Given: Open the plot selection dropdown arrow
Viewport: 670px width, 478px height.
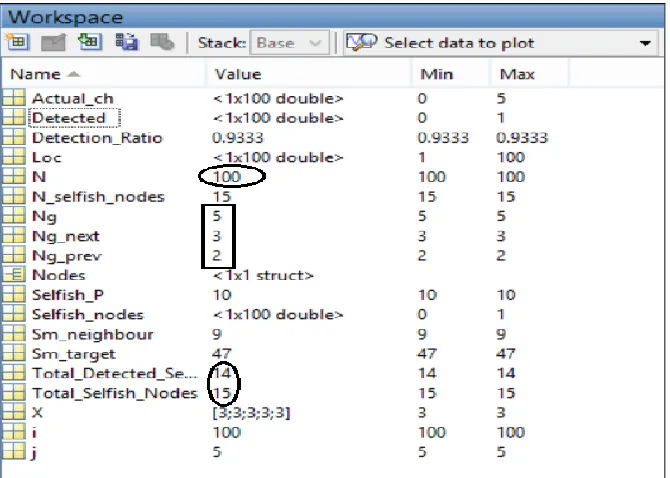Looking at the screenshot, I should click(x=645, y=43).
